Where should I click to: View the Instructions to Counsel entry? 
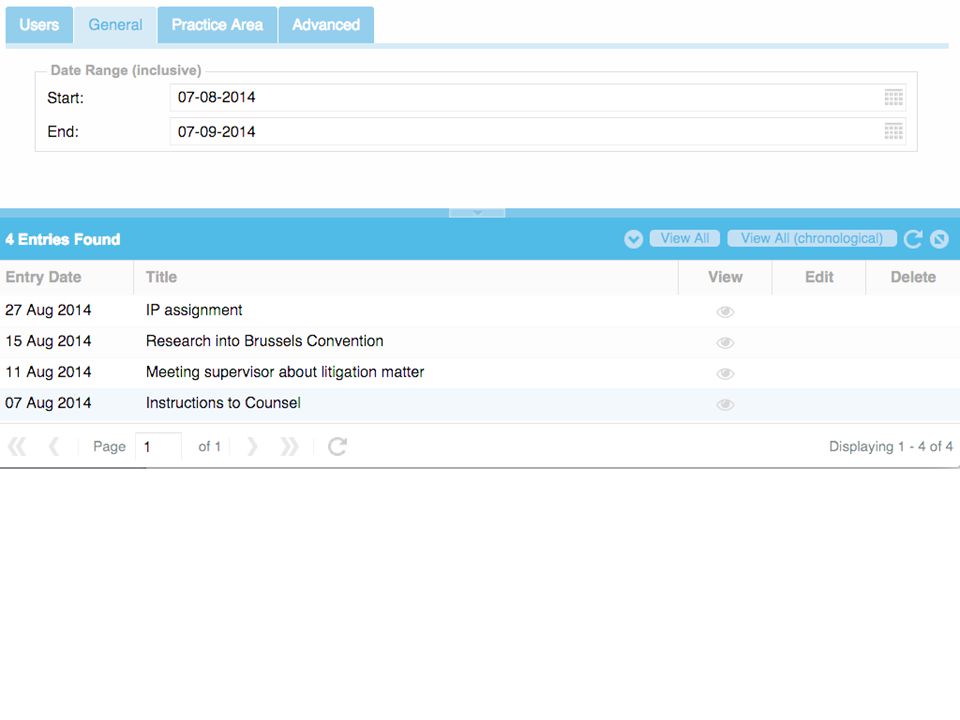[x=726, y=404]
